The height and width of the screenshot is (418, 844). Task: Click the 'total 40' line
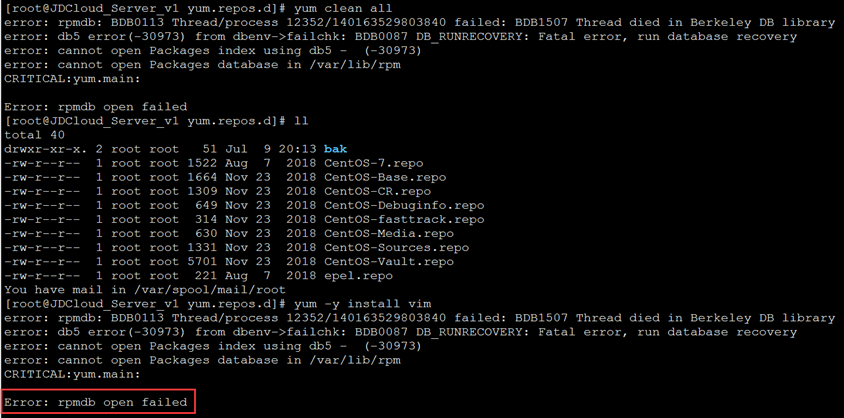point(34,135)
